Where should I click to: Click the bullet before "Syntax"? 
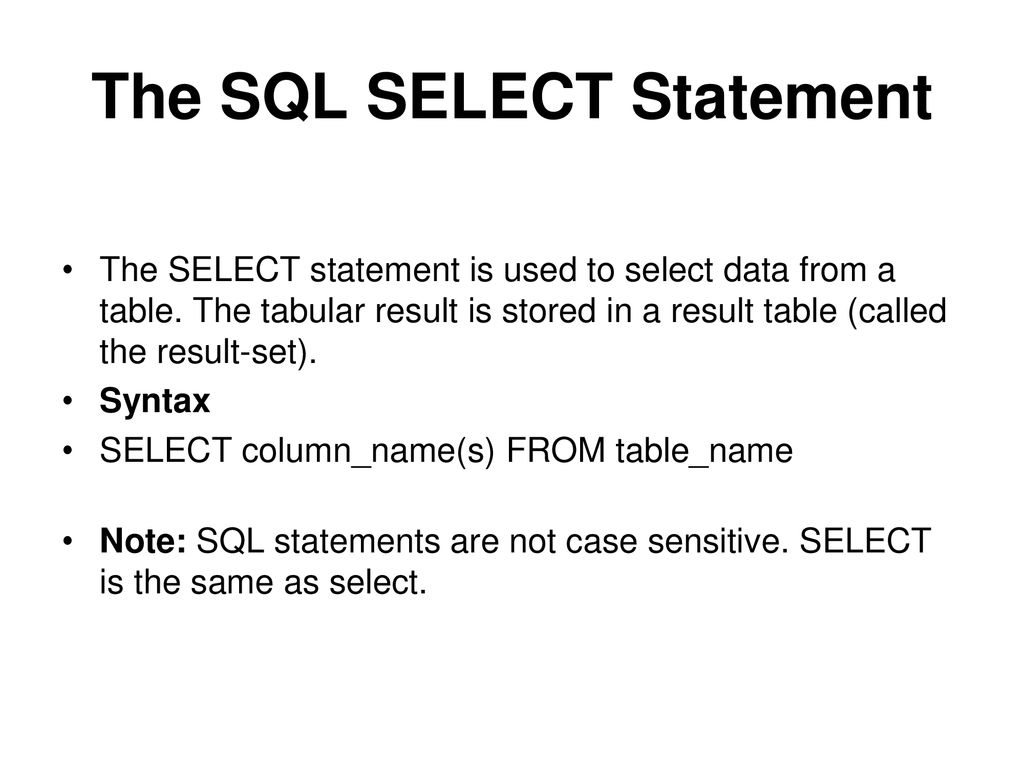tap(67, 401)
